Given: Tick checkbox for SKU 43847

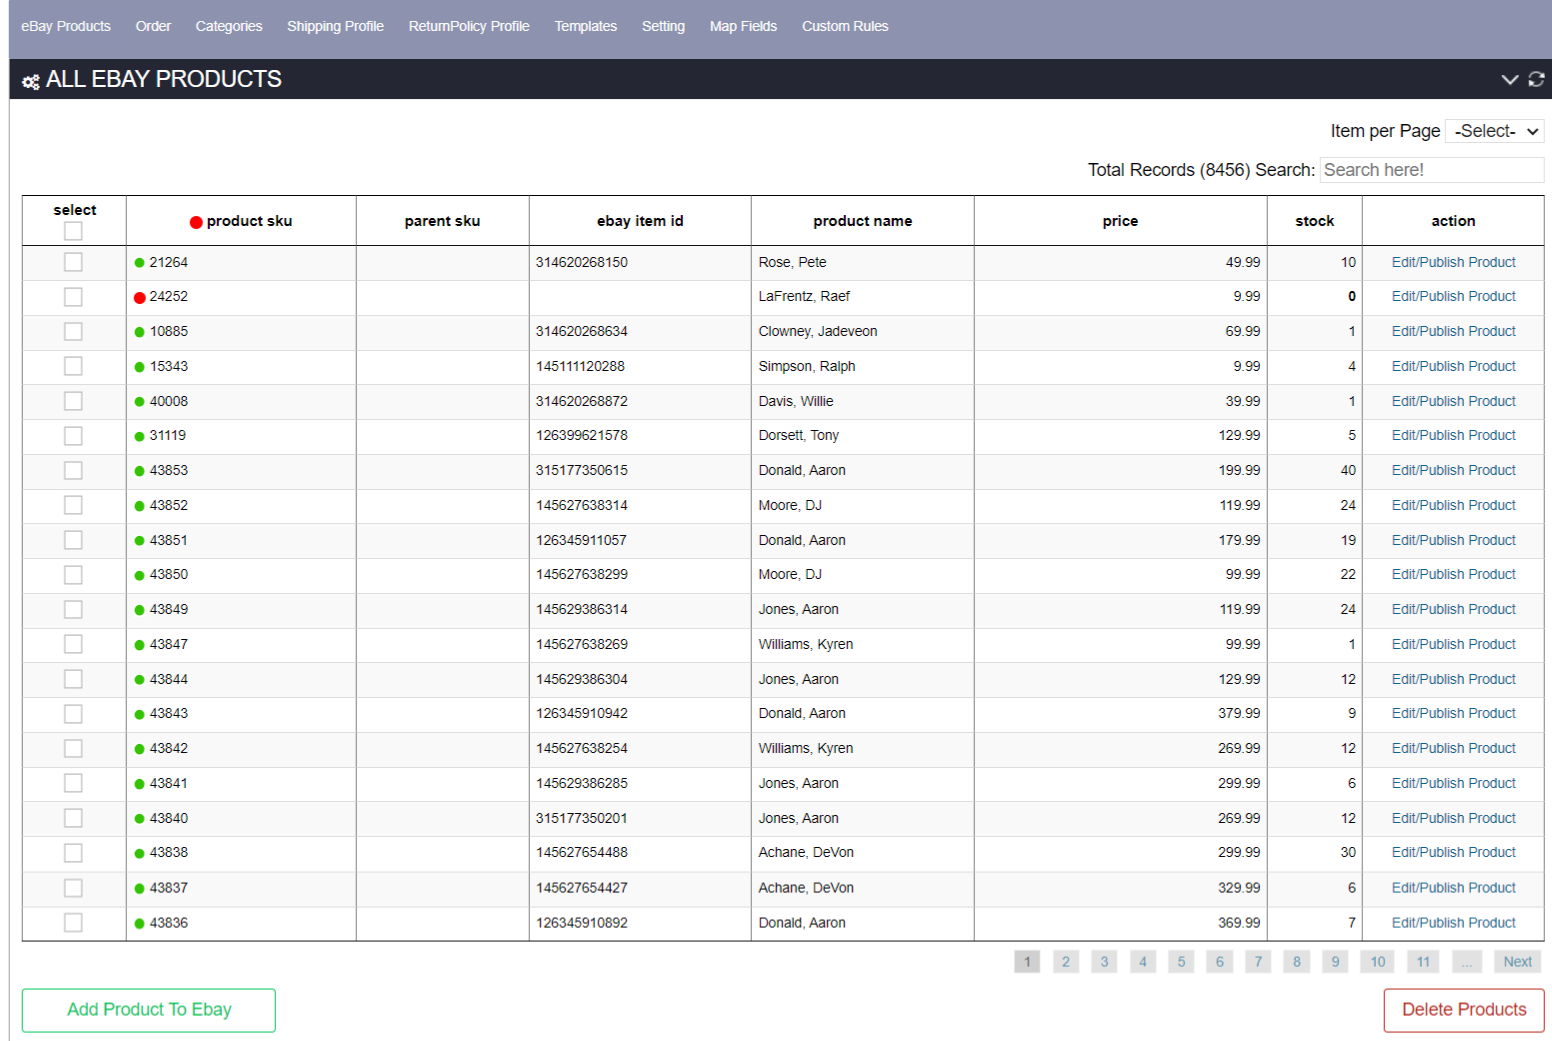Looking at the screenshot, I should (x=73, y=644).
